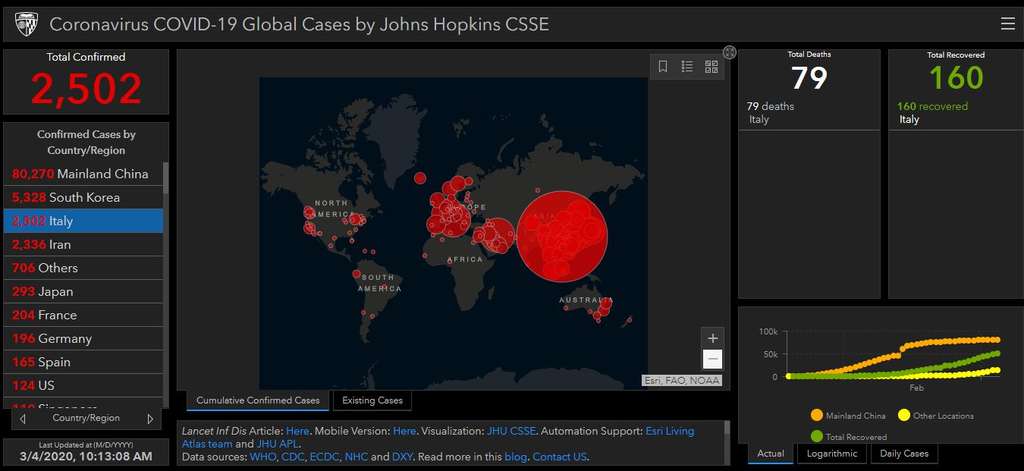1024x471 pixels.
Task: Open the basemap gallery grid icon
Action: click(711, 67)
